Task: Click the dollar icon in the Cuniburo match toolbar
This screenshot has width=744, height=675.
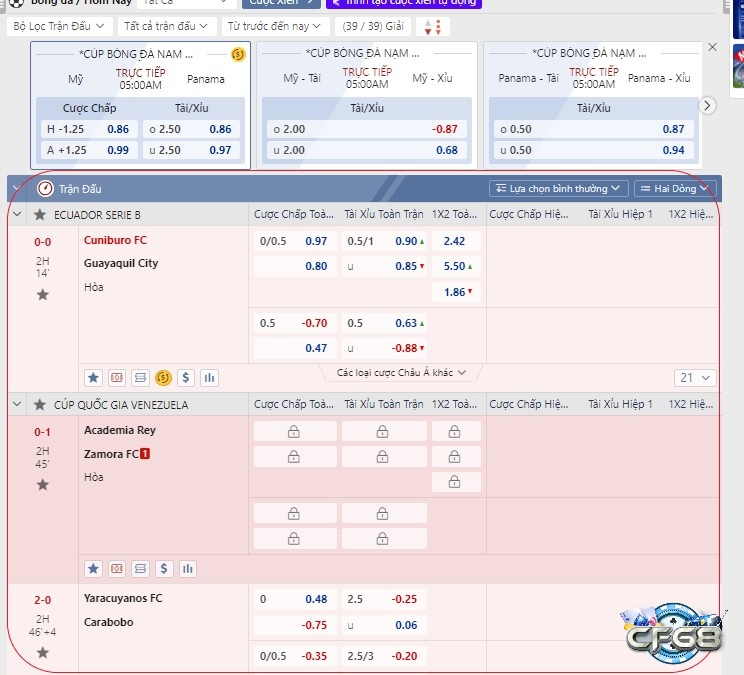Action: 186,378
